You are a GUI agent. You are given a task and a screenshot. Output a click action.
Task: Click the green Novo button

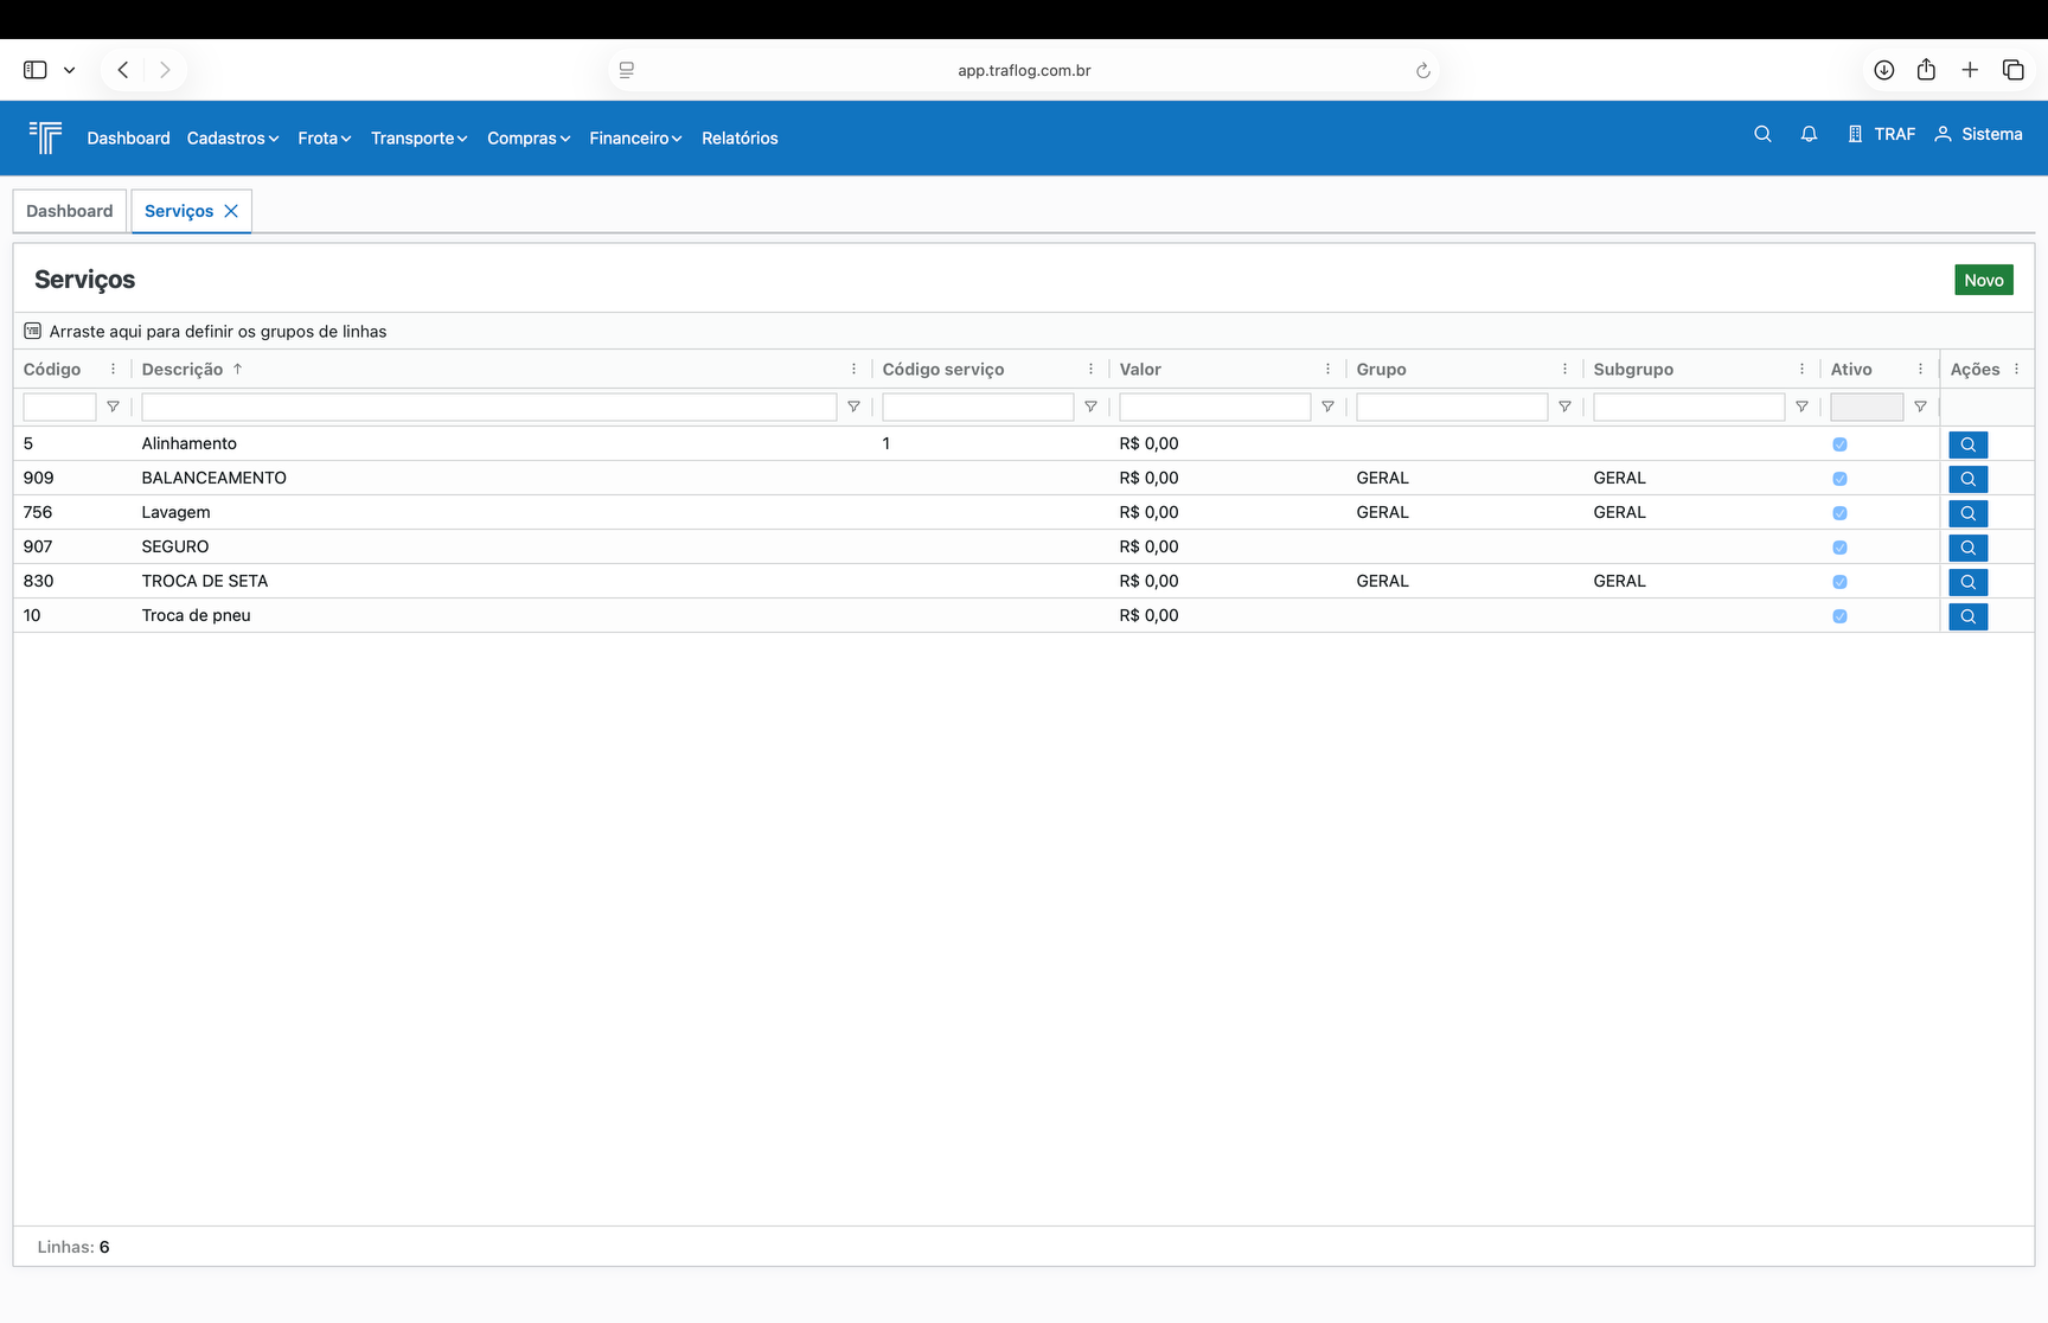click(1983, 280)
